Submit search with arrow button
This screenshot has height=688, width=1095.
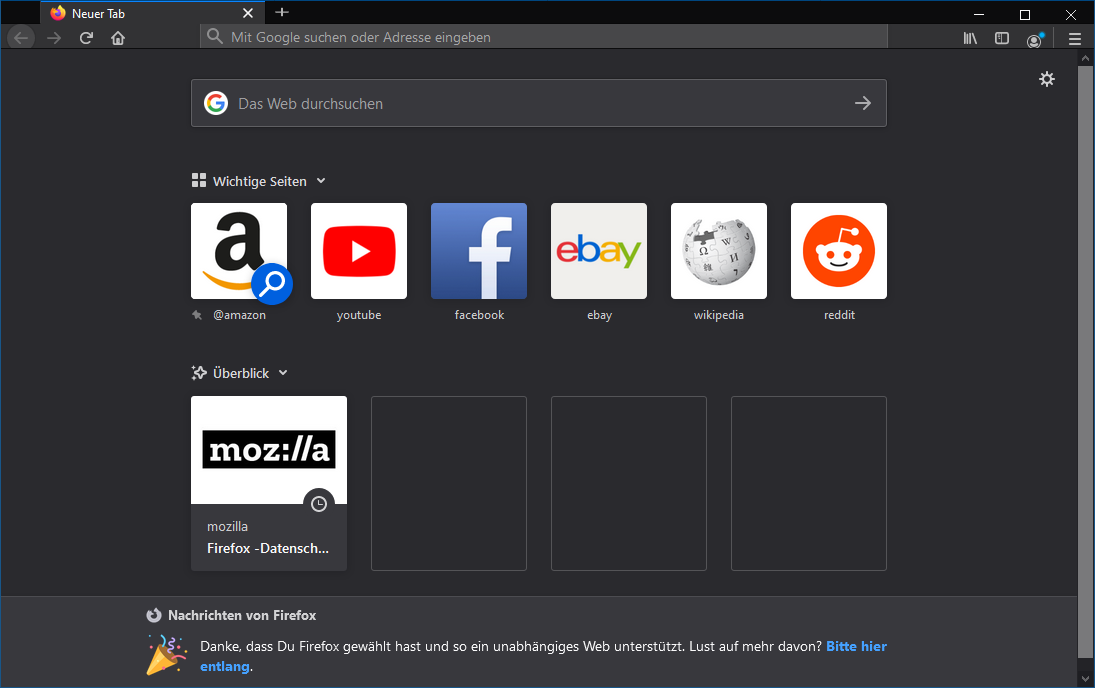pyautogui.click(x=863, y=103)
